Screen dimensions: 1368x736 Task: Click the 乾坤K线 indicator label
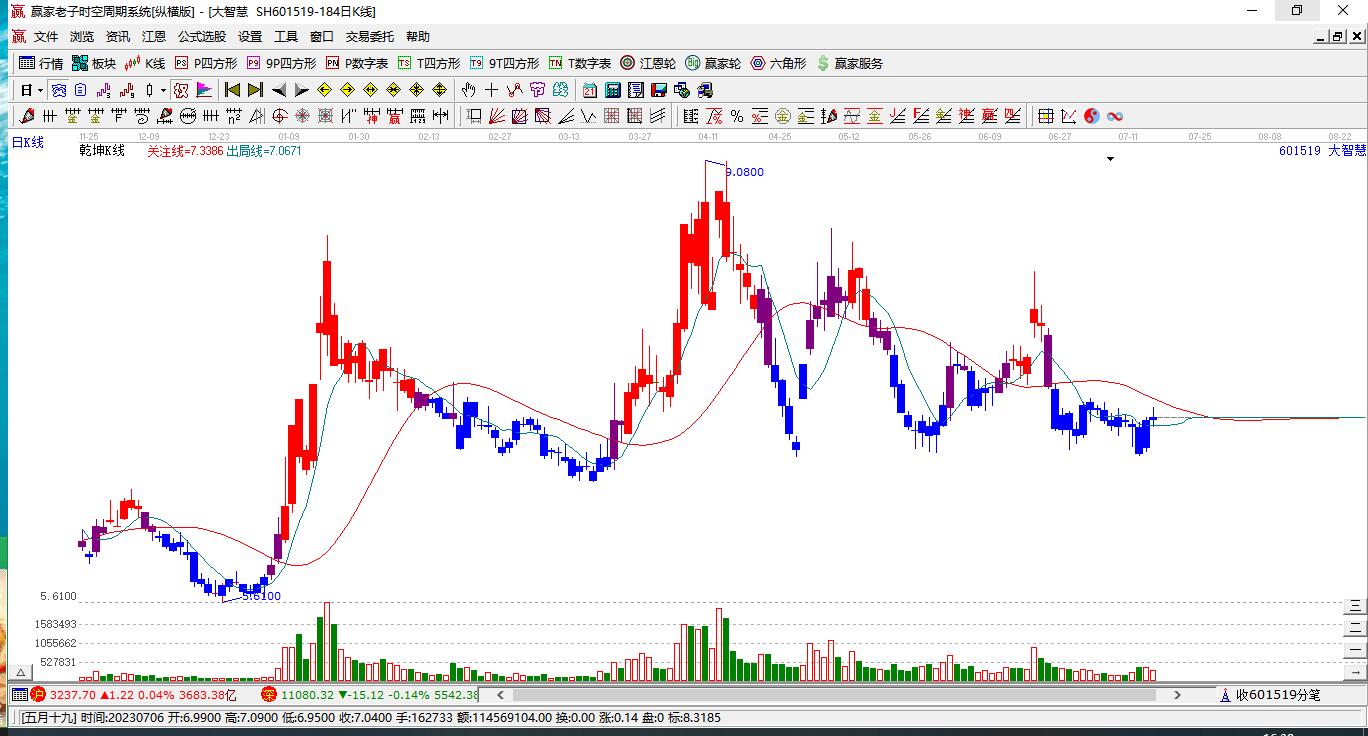tap(102, 151)
